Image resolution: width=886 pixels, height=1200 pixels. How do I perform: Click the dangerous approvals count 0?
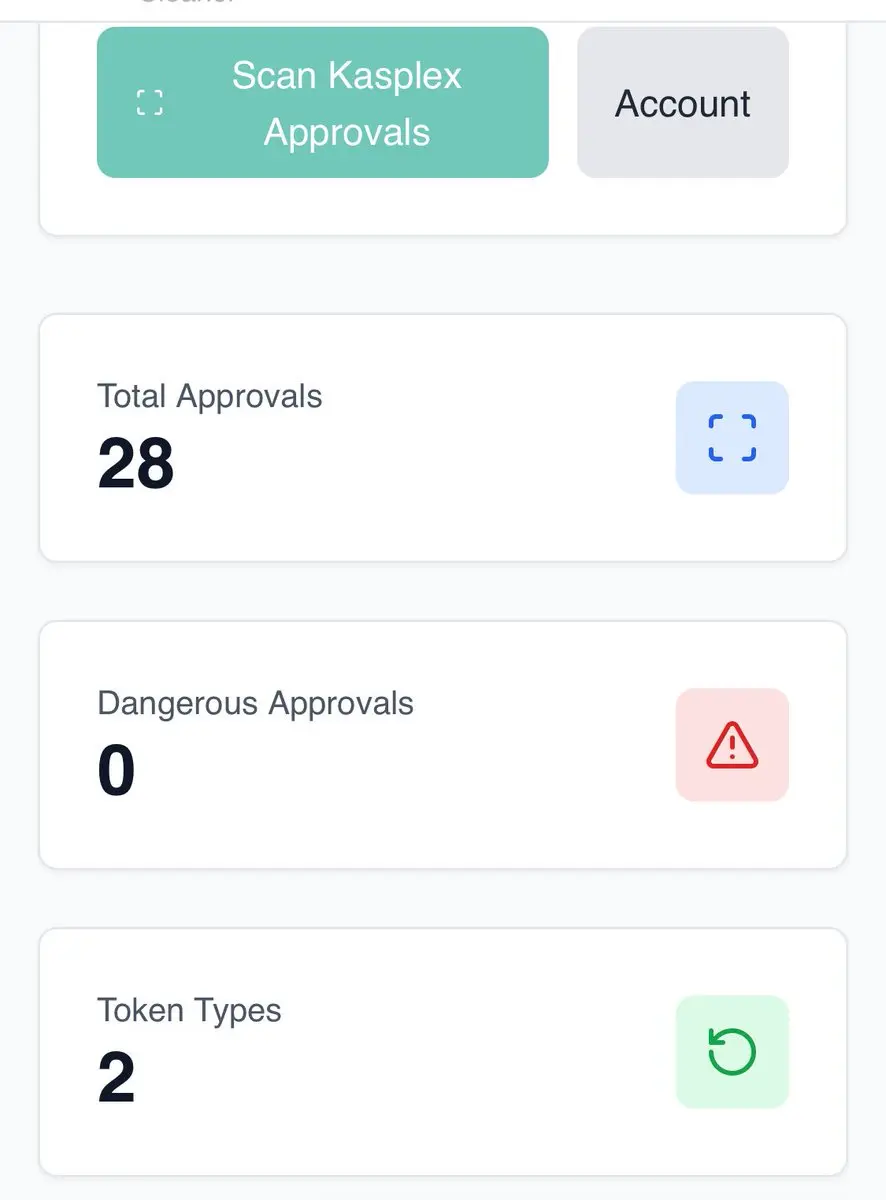116,771
